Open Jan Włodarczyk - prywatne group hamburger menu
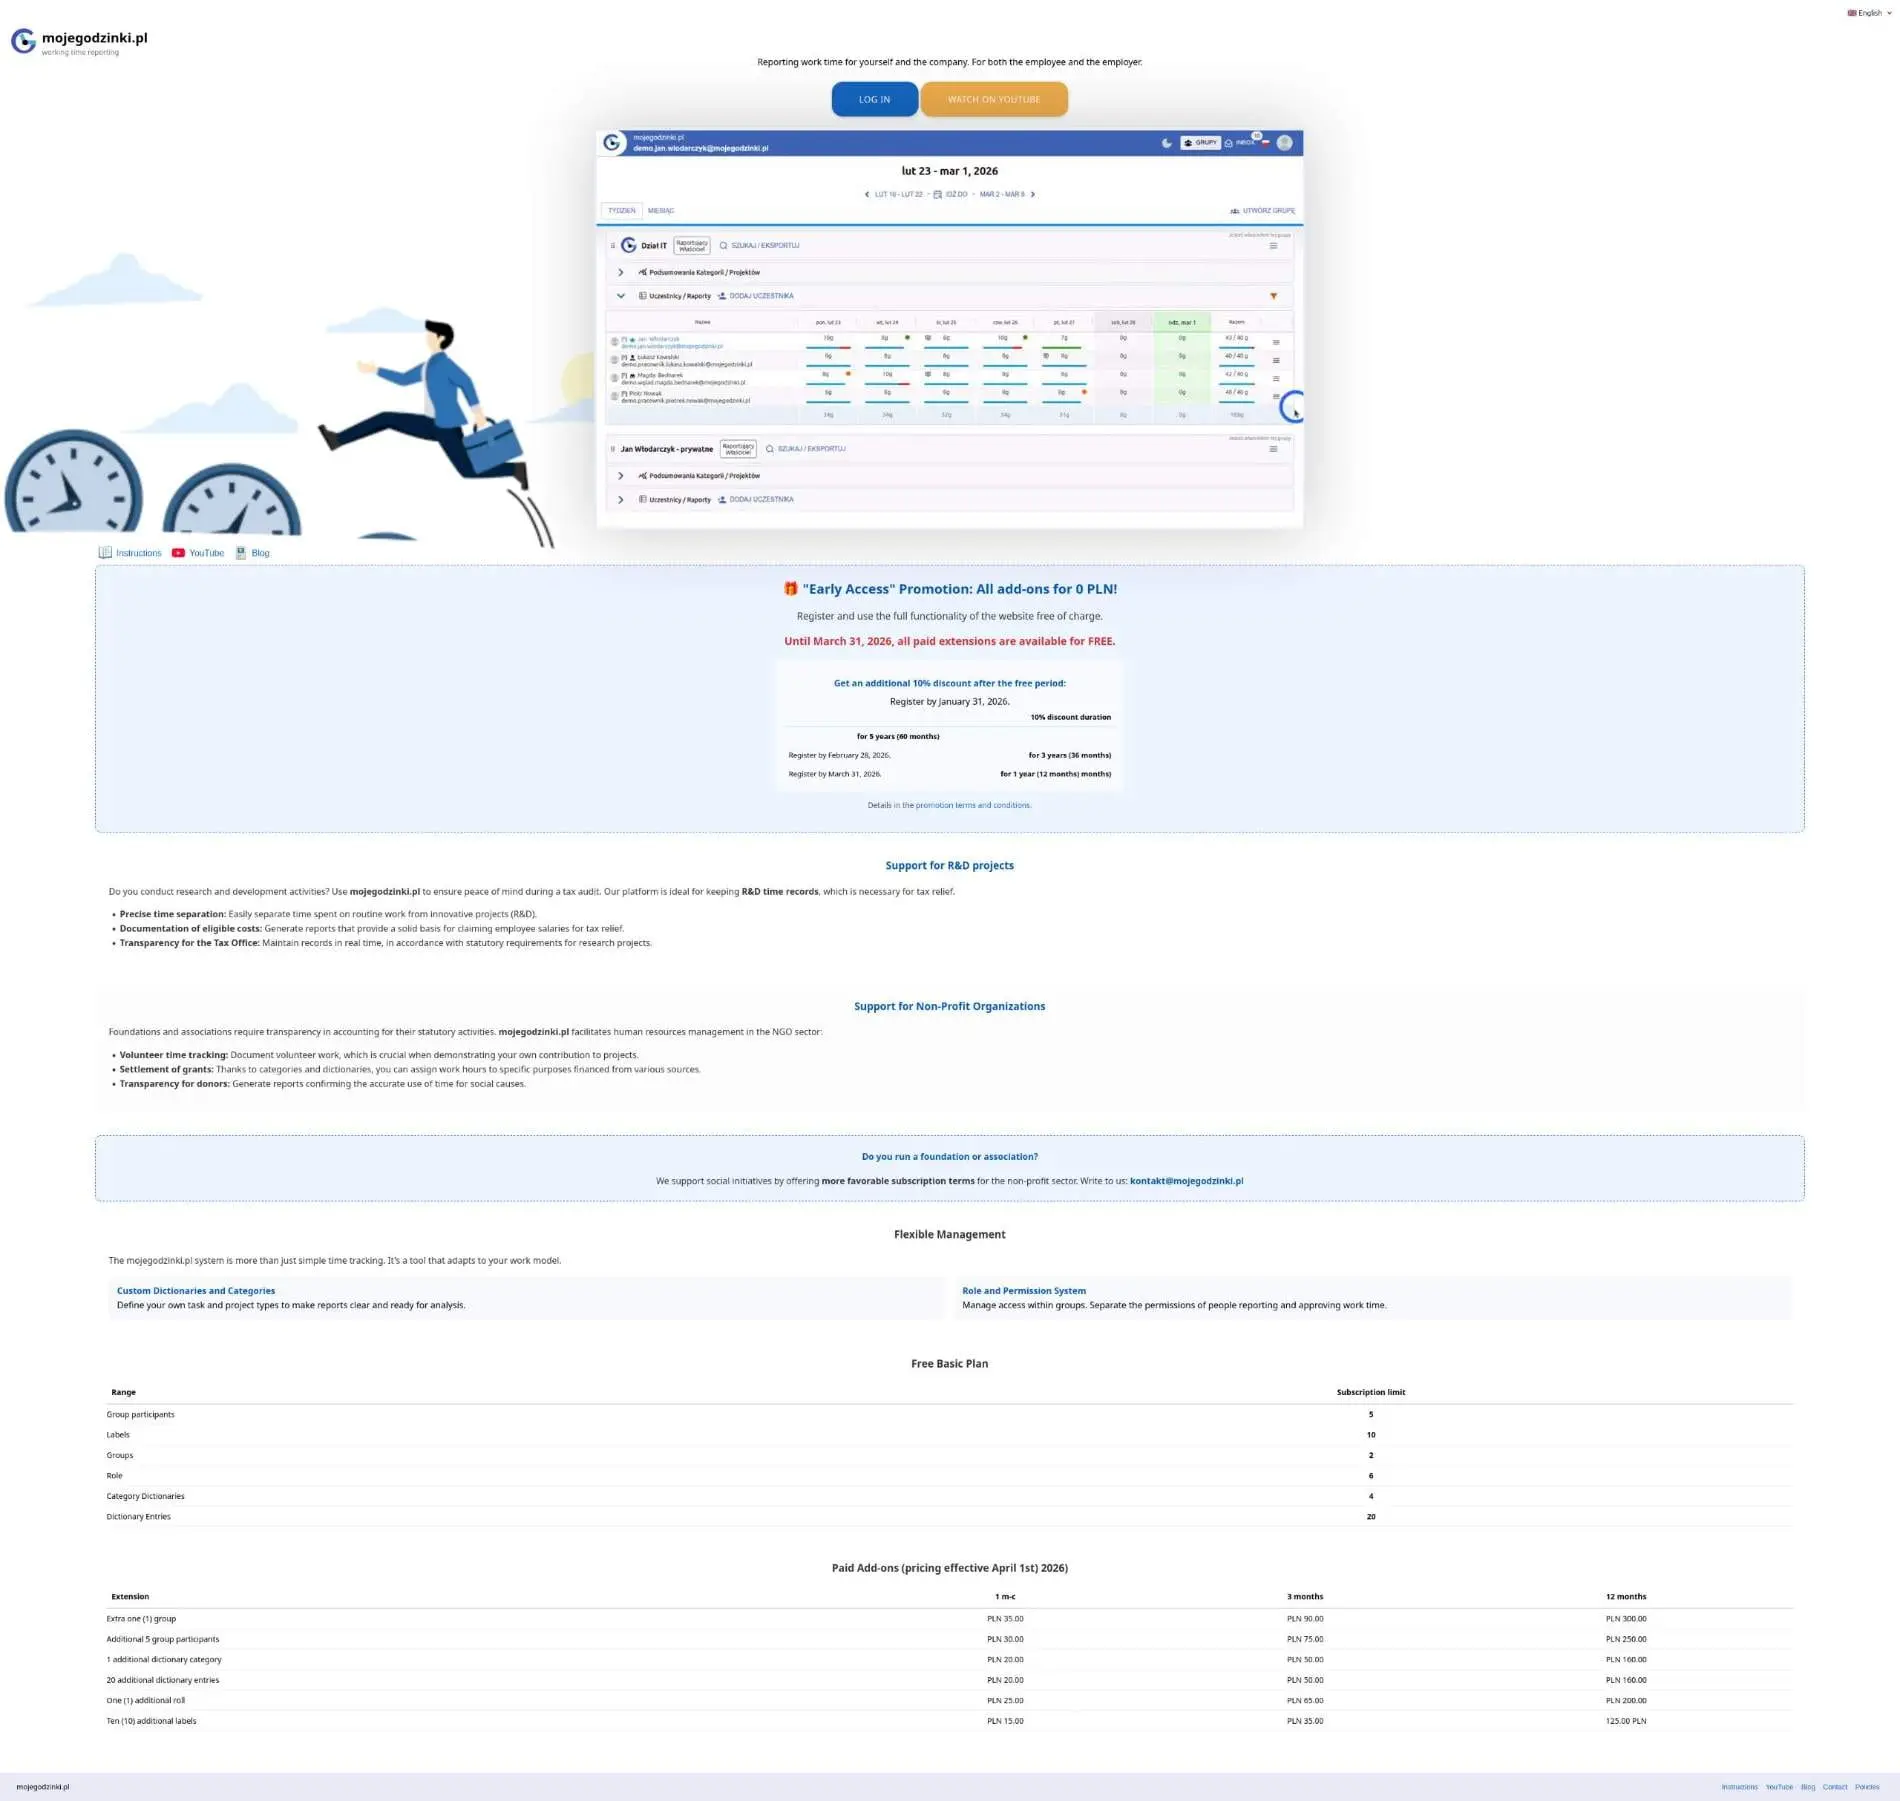The image size is (1900, 1801). click(1273, 449)
